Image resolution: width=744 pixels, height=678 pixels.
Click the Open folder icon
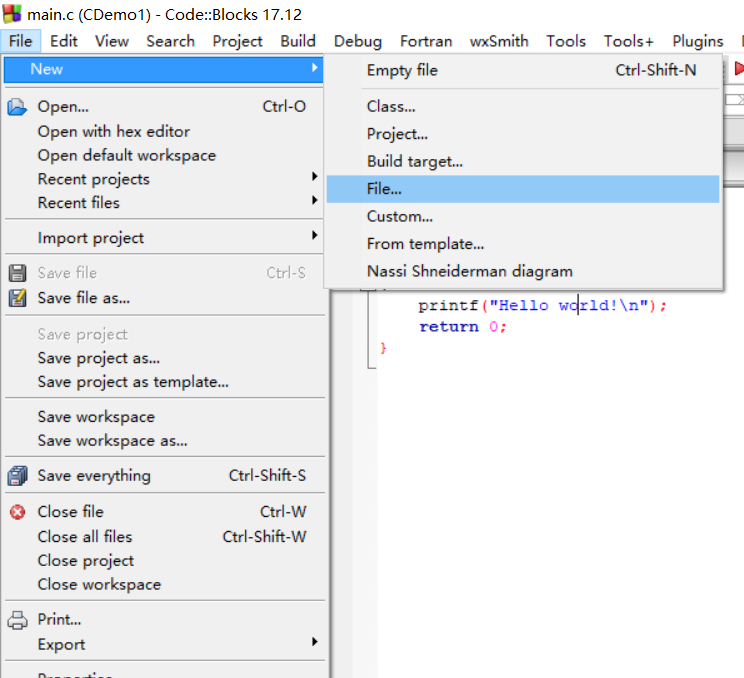[x=17, y=107]
